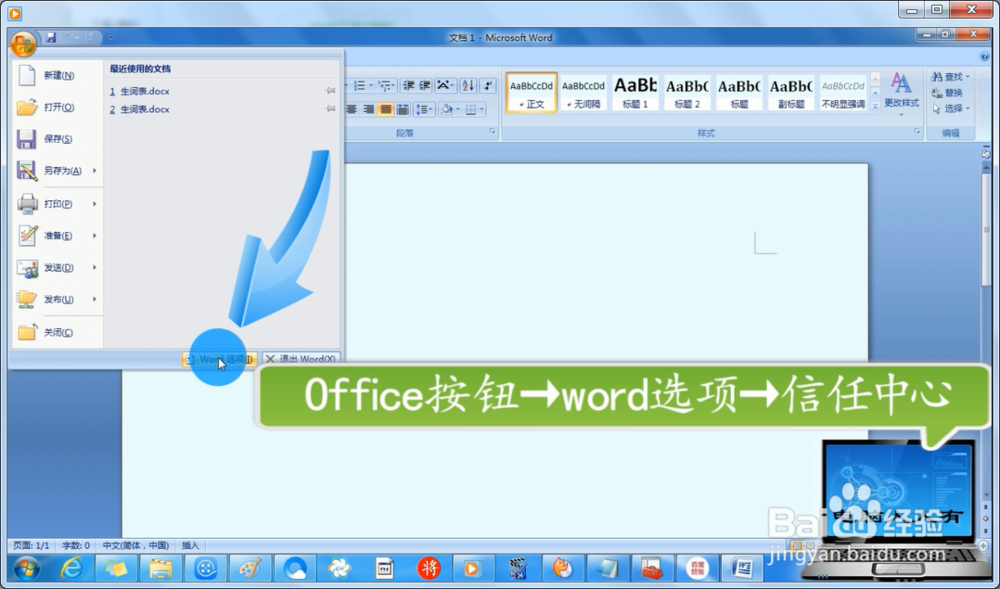Toggle 插入 mode in status bar
The image size is (1000, 589).
pos(190,546)
